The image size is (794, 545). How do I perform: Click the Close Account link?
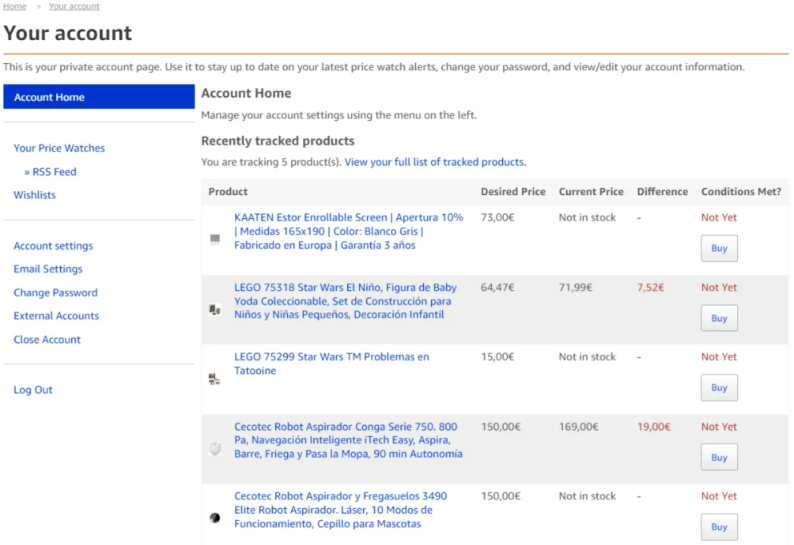point(47,340)
